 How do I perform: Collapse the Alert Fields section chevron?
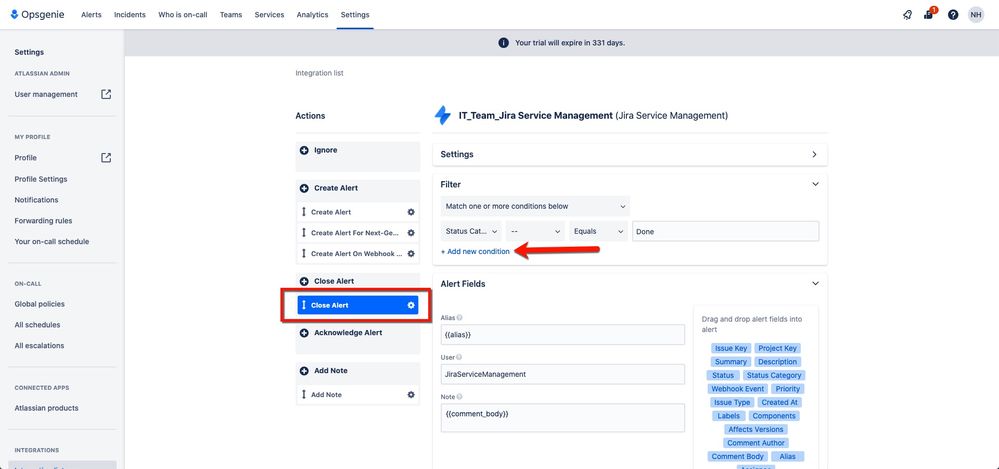(814, 284)
